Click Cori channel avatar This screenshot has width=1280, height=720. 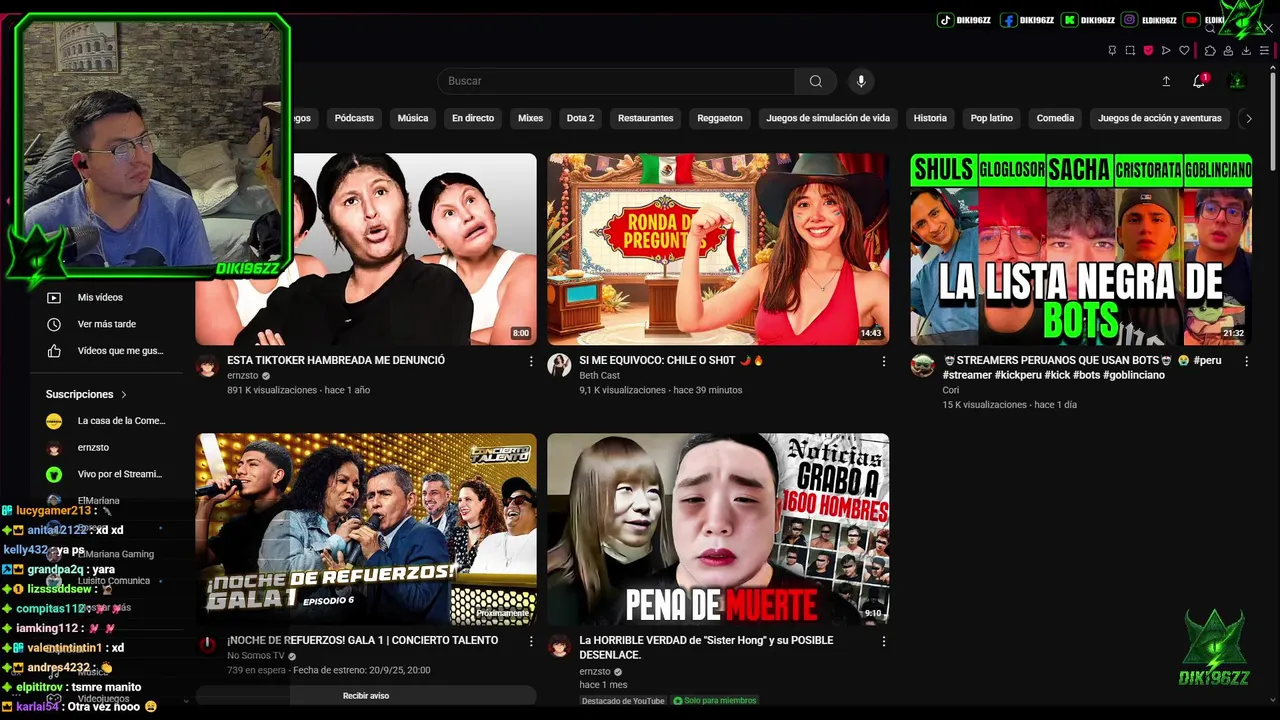click(x=922, y=365)
